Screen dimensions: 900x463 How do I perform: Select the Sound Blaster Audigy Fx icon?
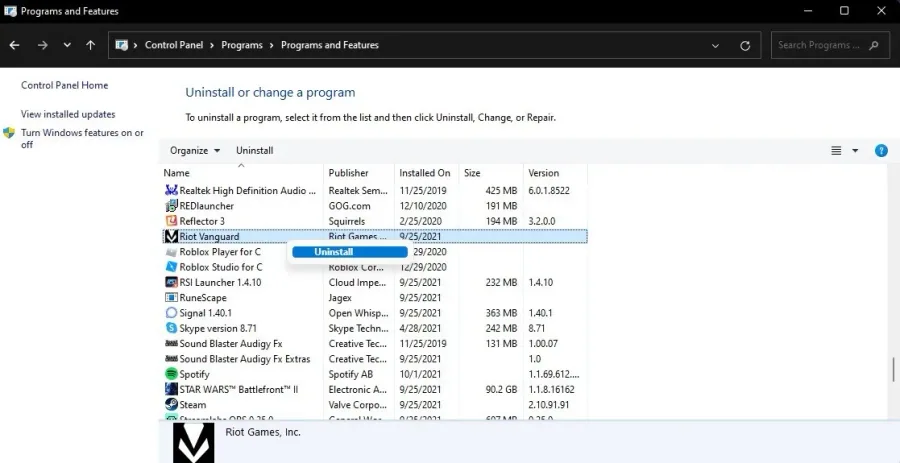tap(171, 344)
